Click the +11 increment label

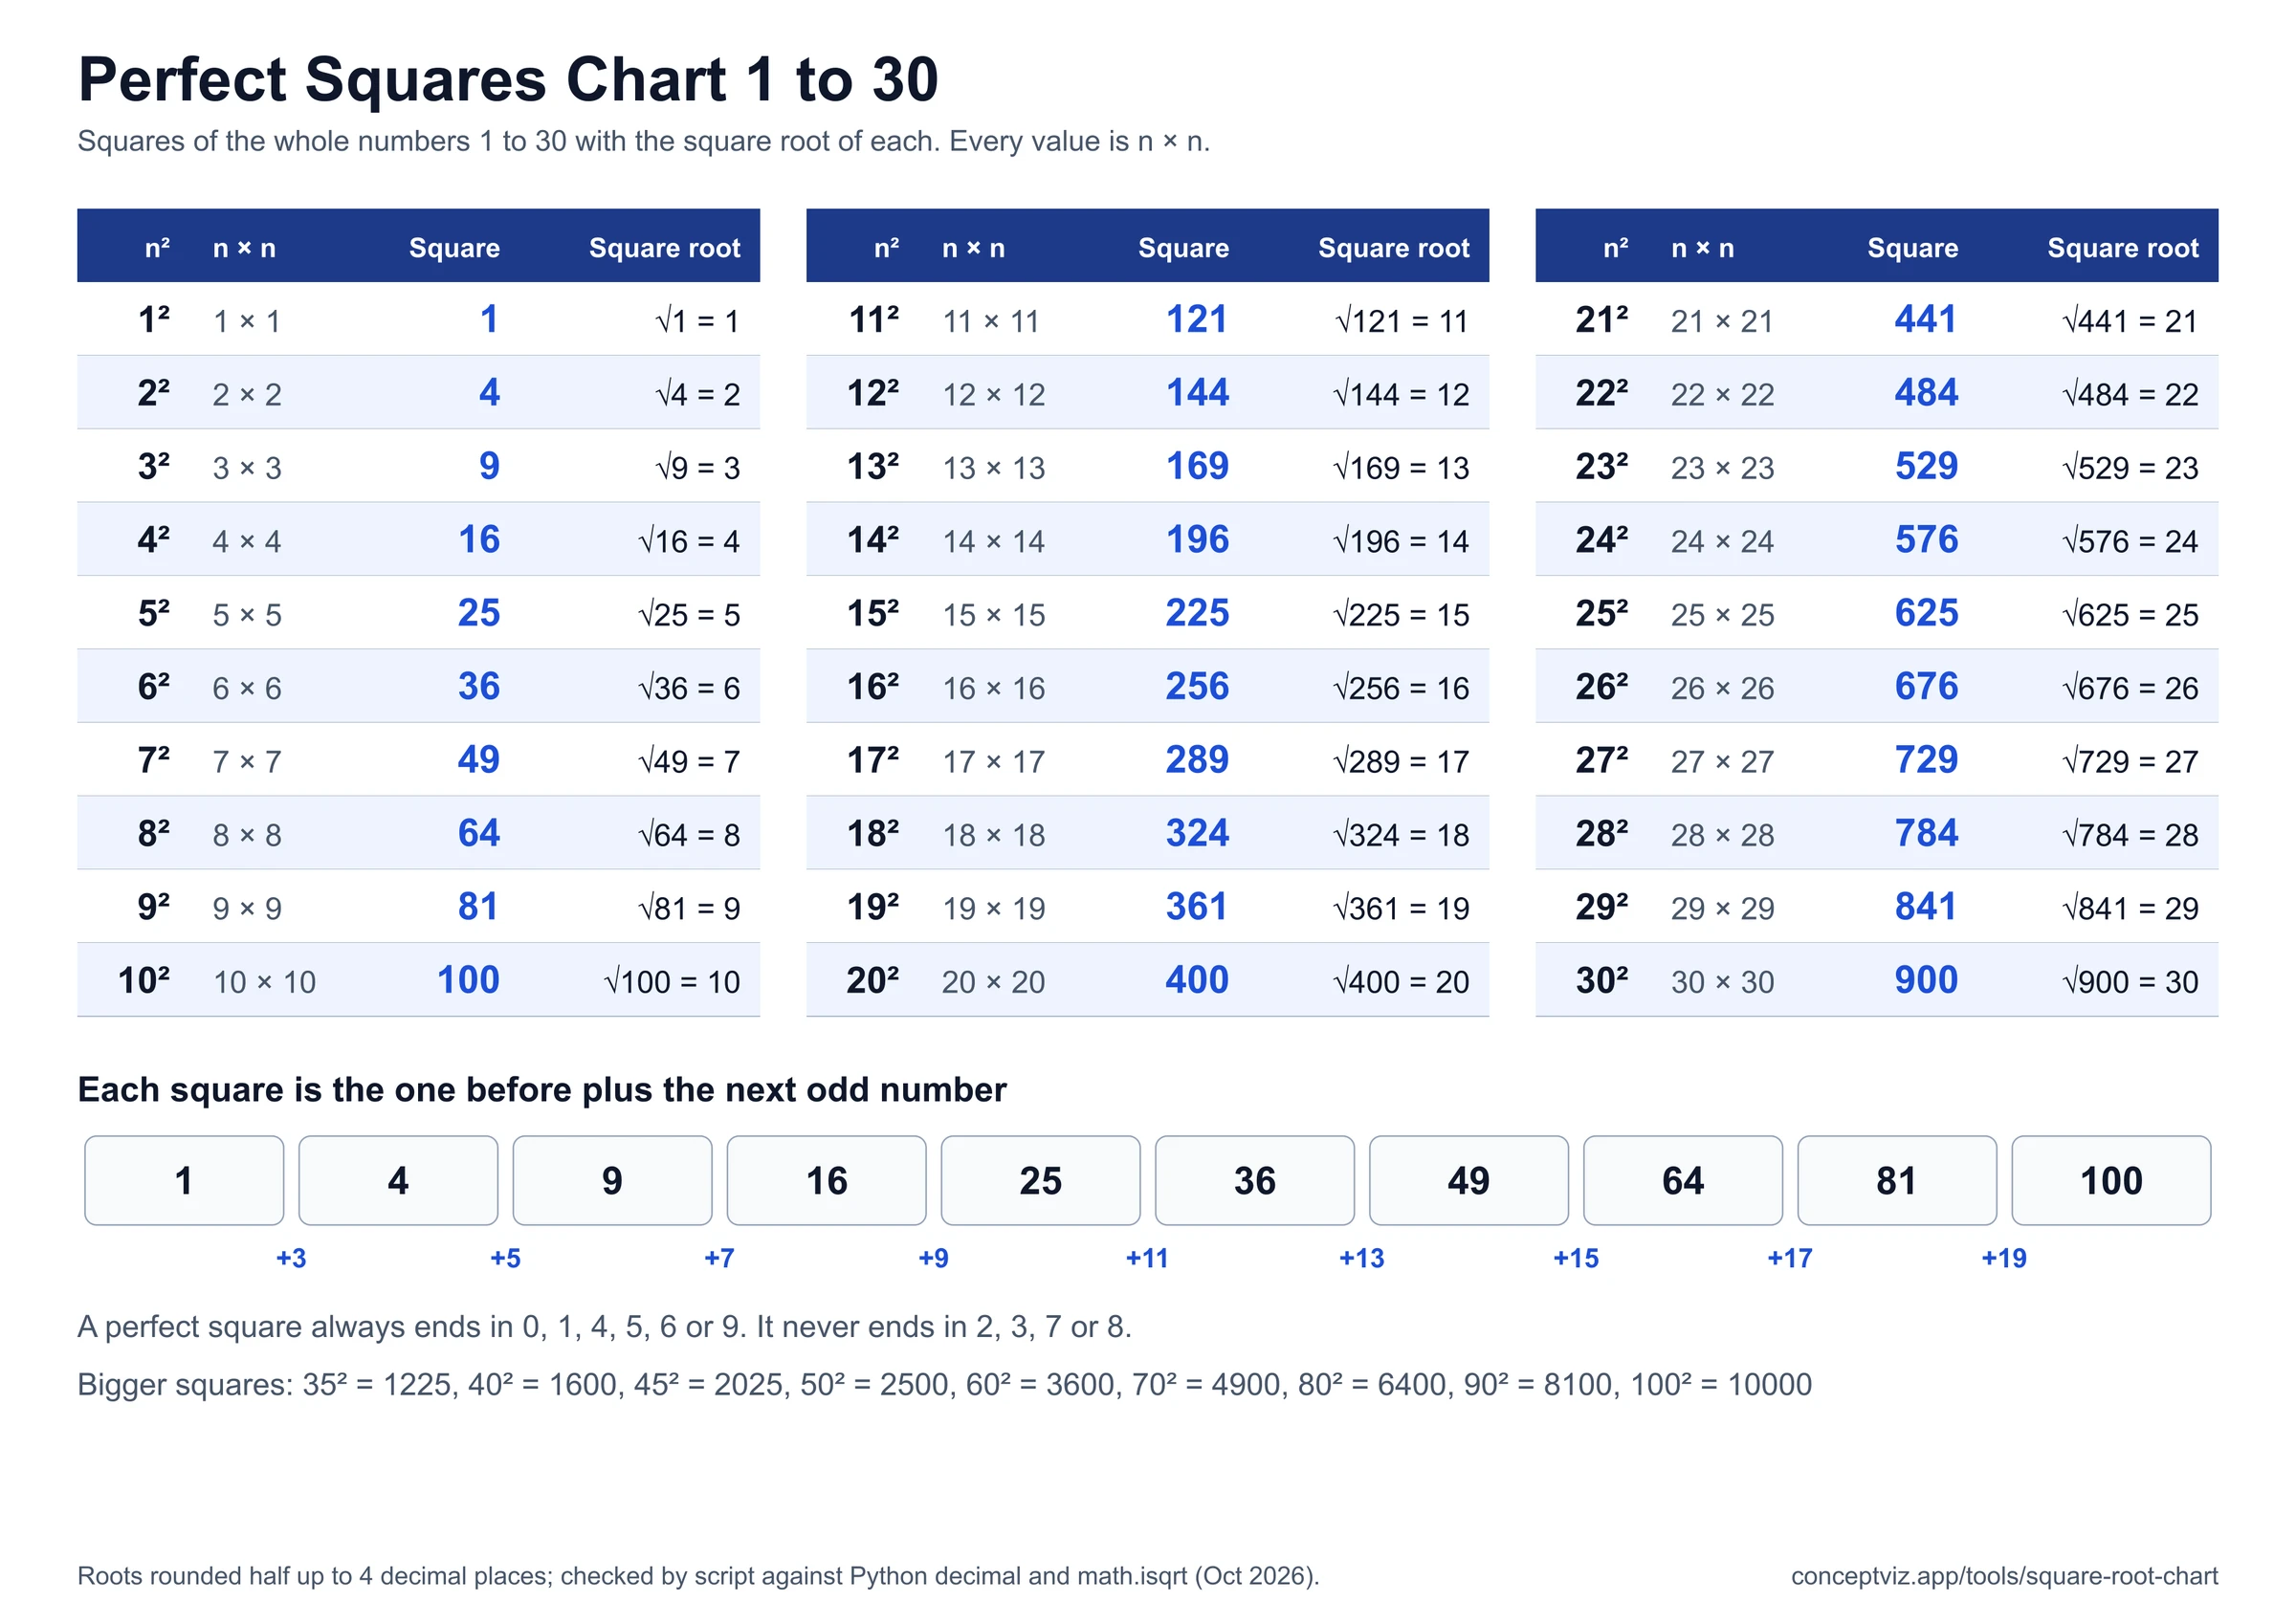pos(1147,1258)
